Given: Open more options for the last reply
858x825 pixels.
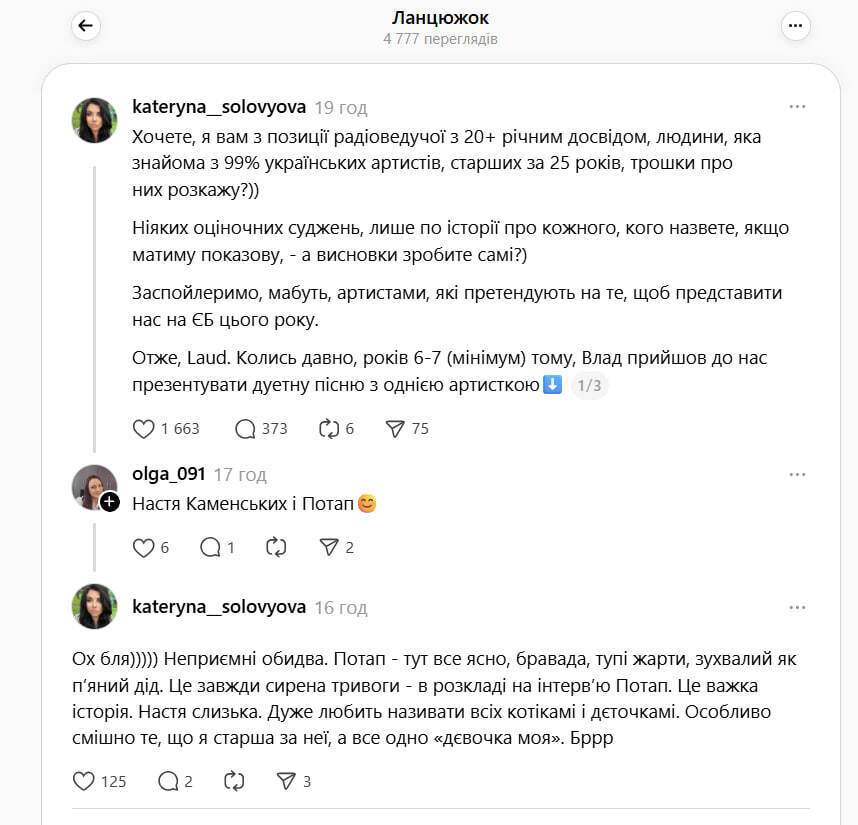Looking at the screenshot, I should [x=797, y=607].
